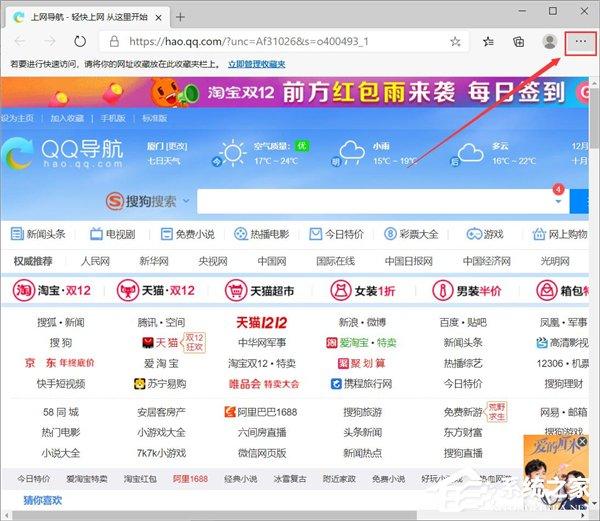The height and width of the screenshot is (521, 600).
Task: Open the 电视剧 category
Action: click(112, 234)
